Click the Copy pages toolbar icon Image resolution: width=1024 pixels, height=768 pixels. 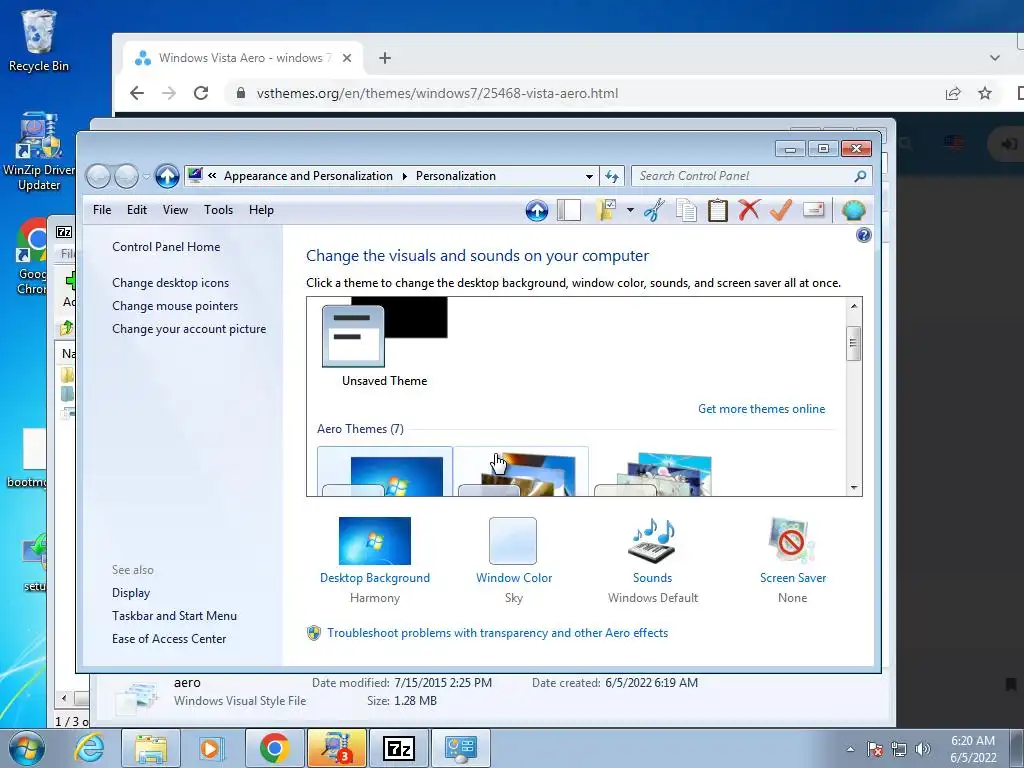pos(686,210)
